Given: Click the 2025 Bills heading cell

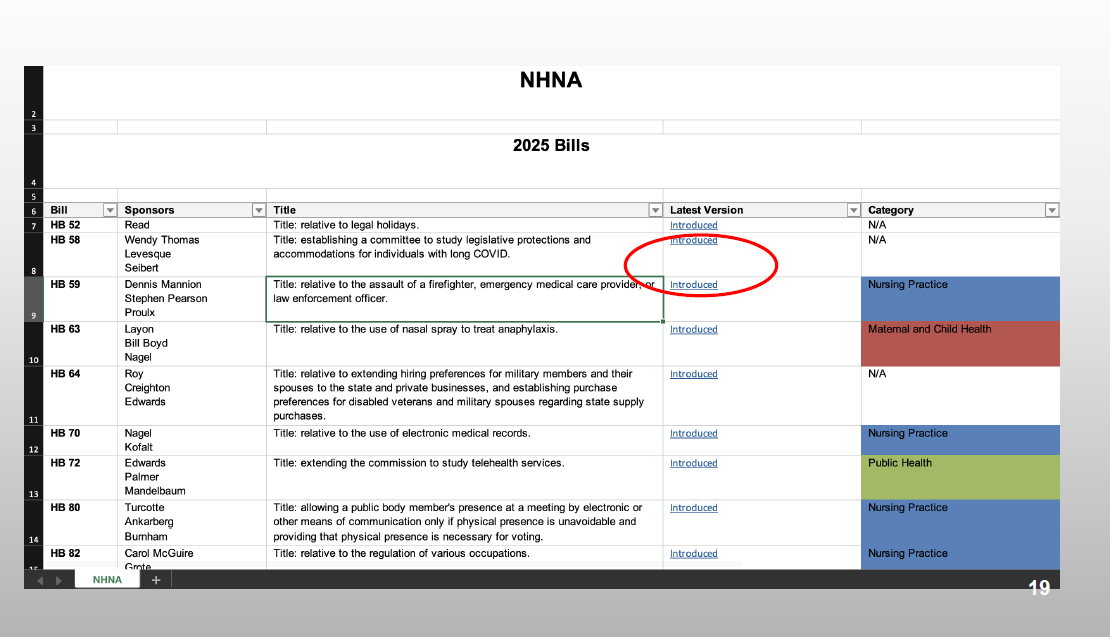Looking at the screenshot, I should [x=551, y=146].
